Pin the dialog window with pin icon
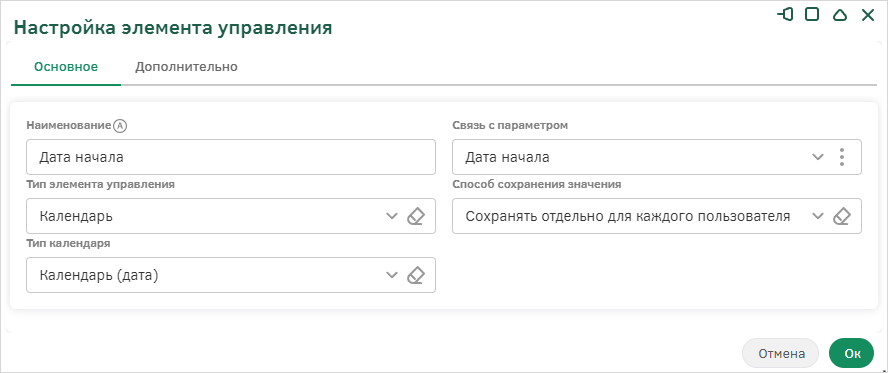Image resolution: width=888 pixels, height=373 pixels. click(785, 15)
